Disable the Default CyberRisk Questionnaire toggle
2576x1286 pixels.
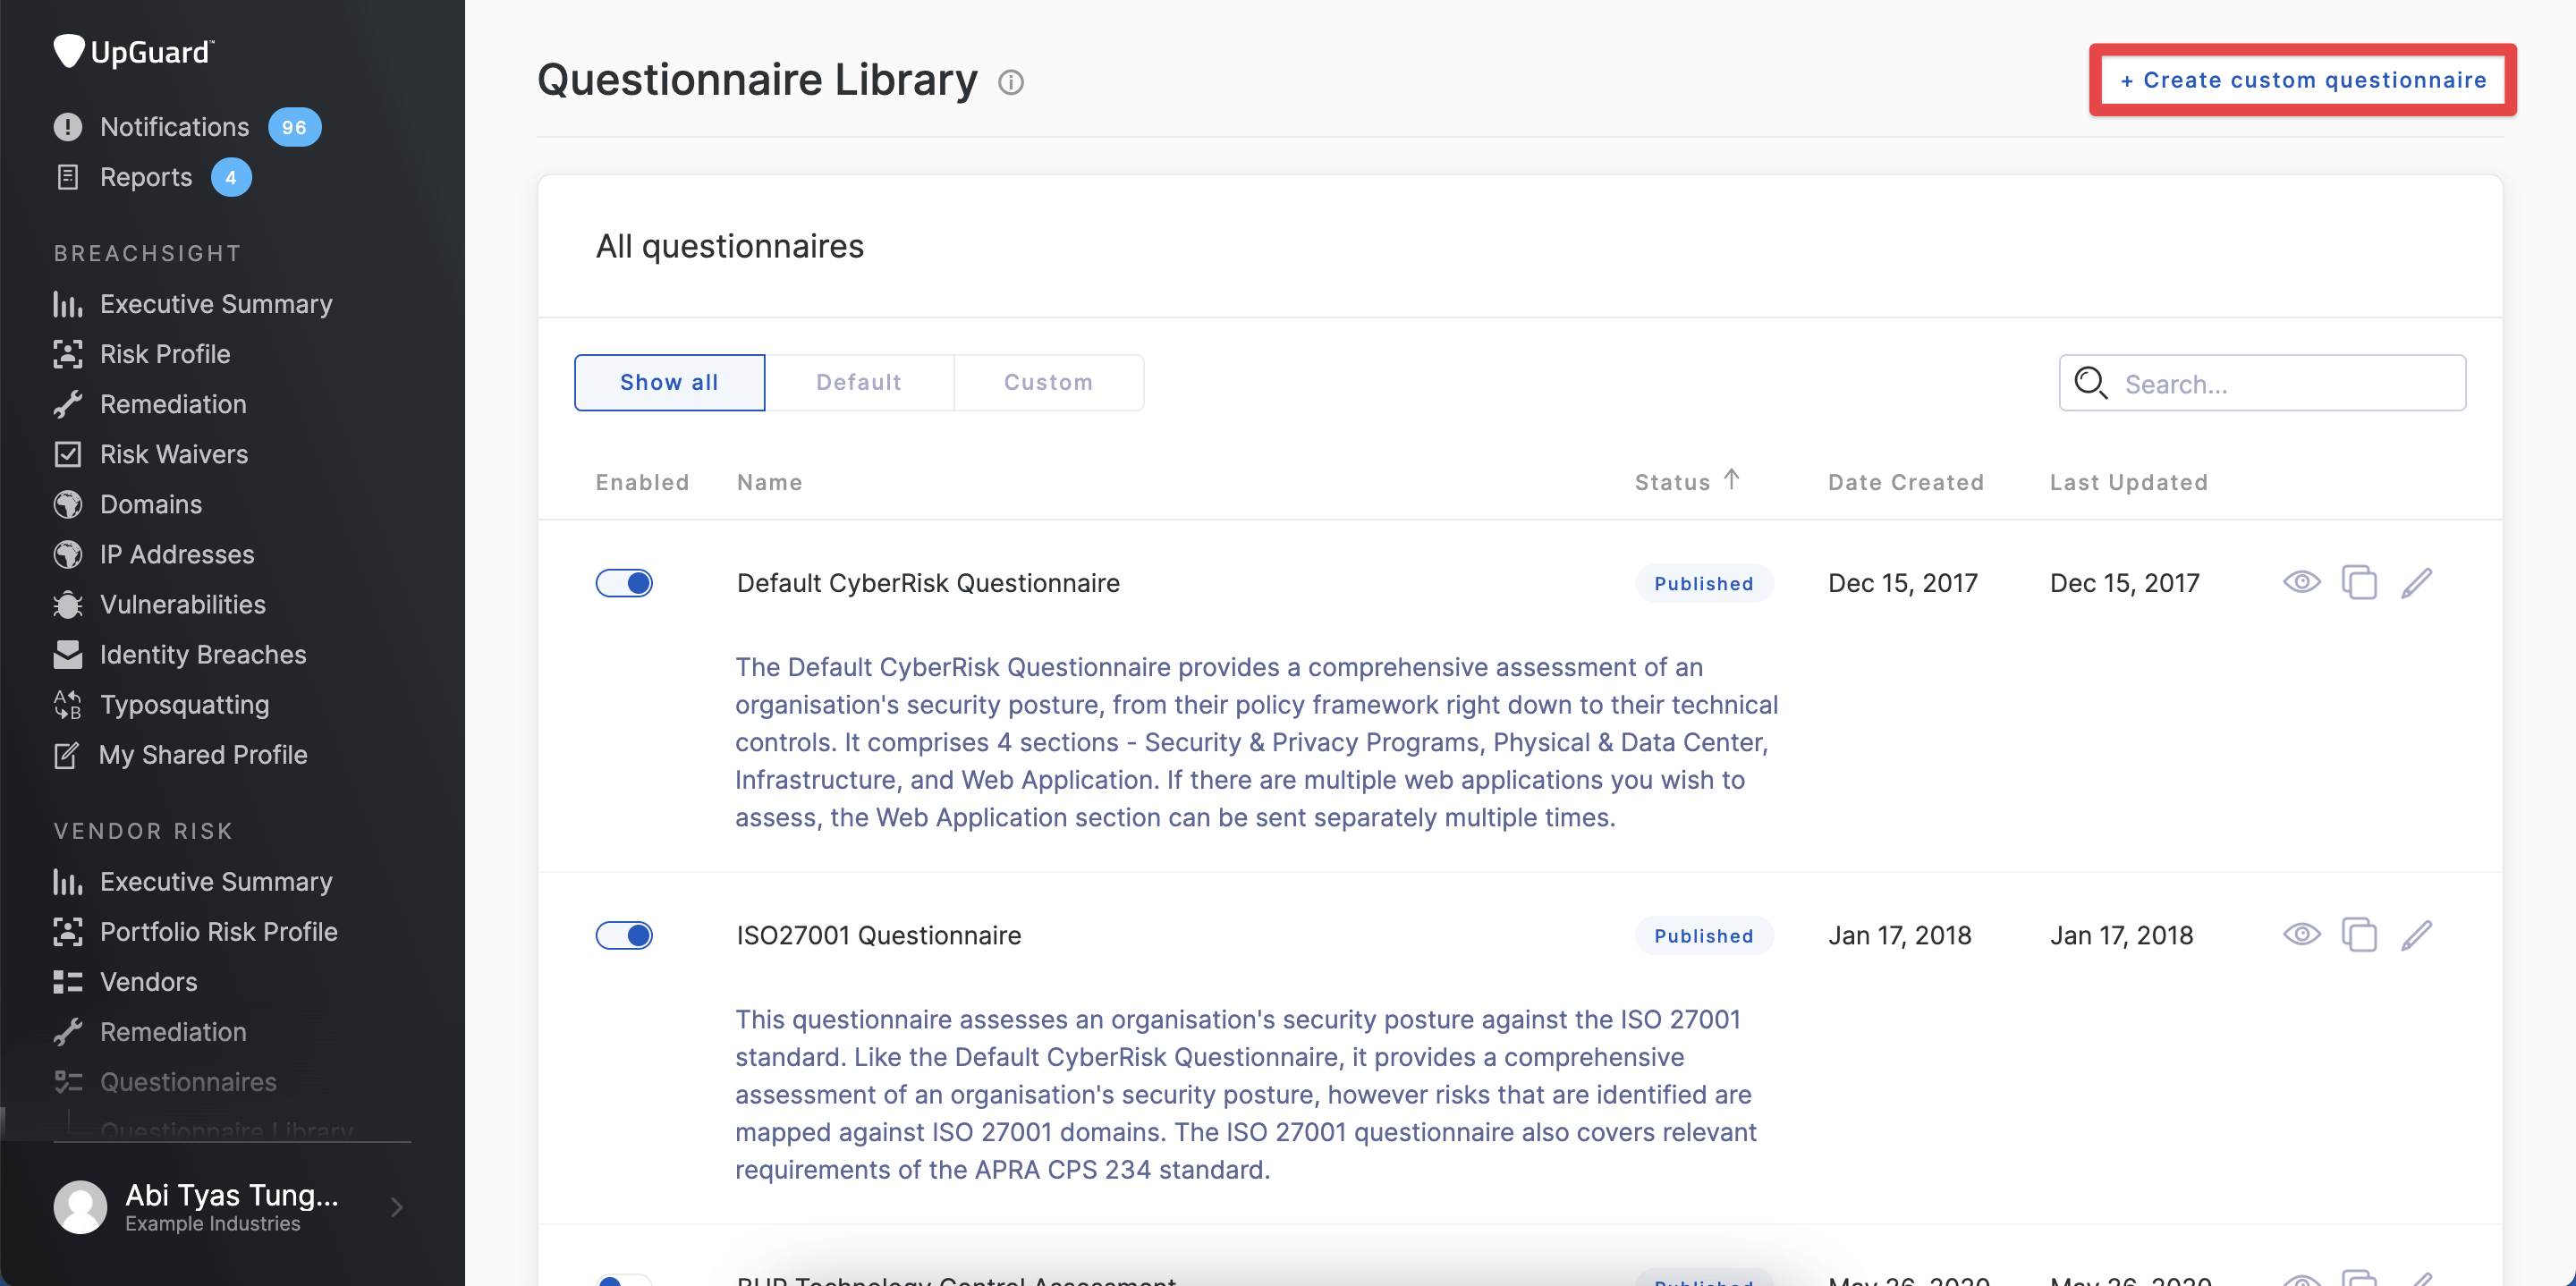click(x=624, y=583)
